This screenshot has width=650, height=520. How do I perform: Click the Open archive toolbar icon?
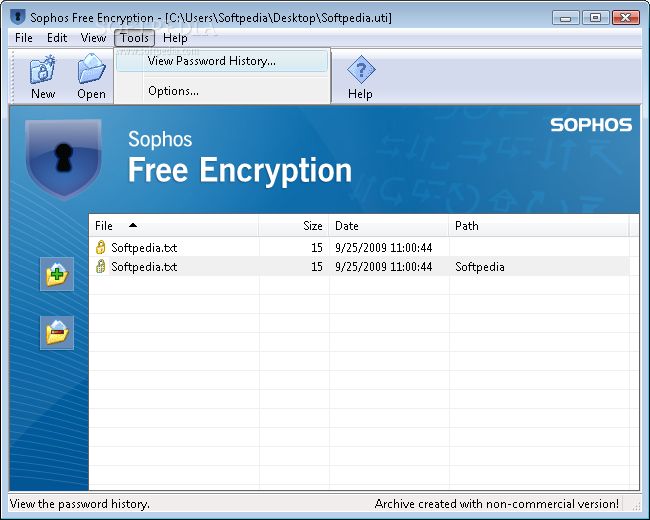tap(91, 69)
